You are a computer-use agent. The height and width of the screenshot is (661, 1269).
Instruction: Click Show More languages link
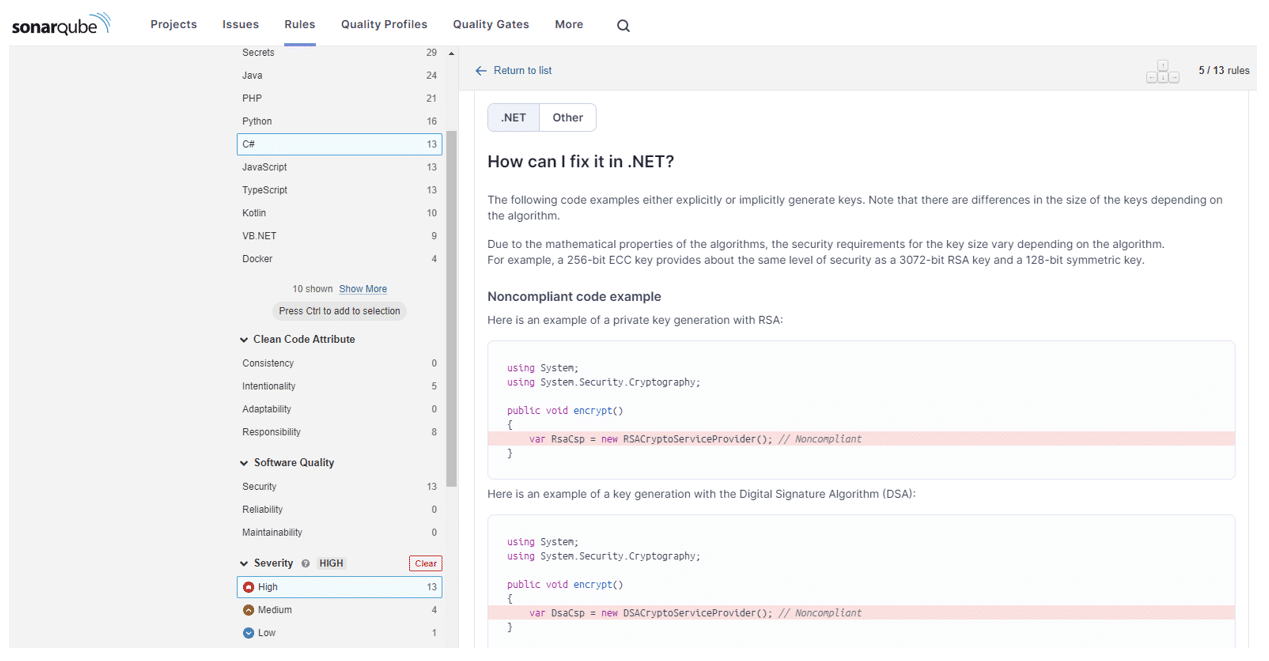point(363,289)
